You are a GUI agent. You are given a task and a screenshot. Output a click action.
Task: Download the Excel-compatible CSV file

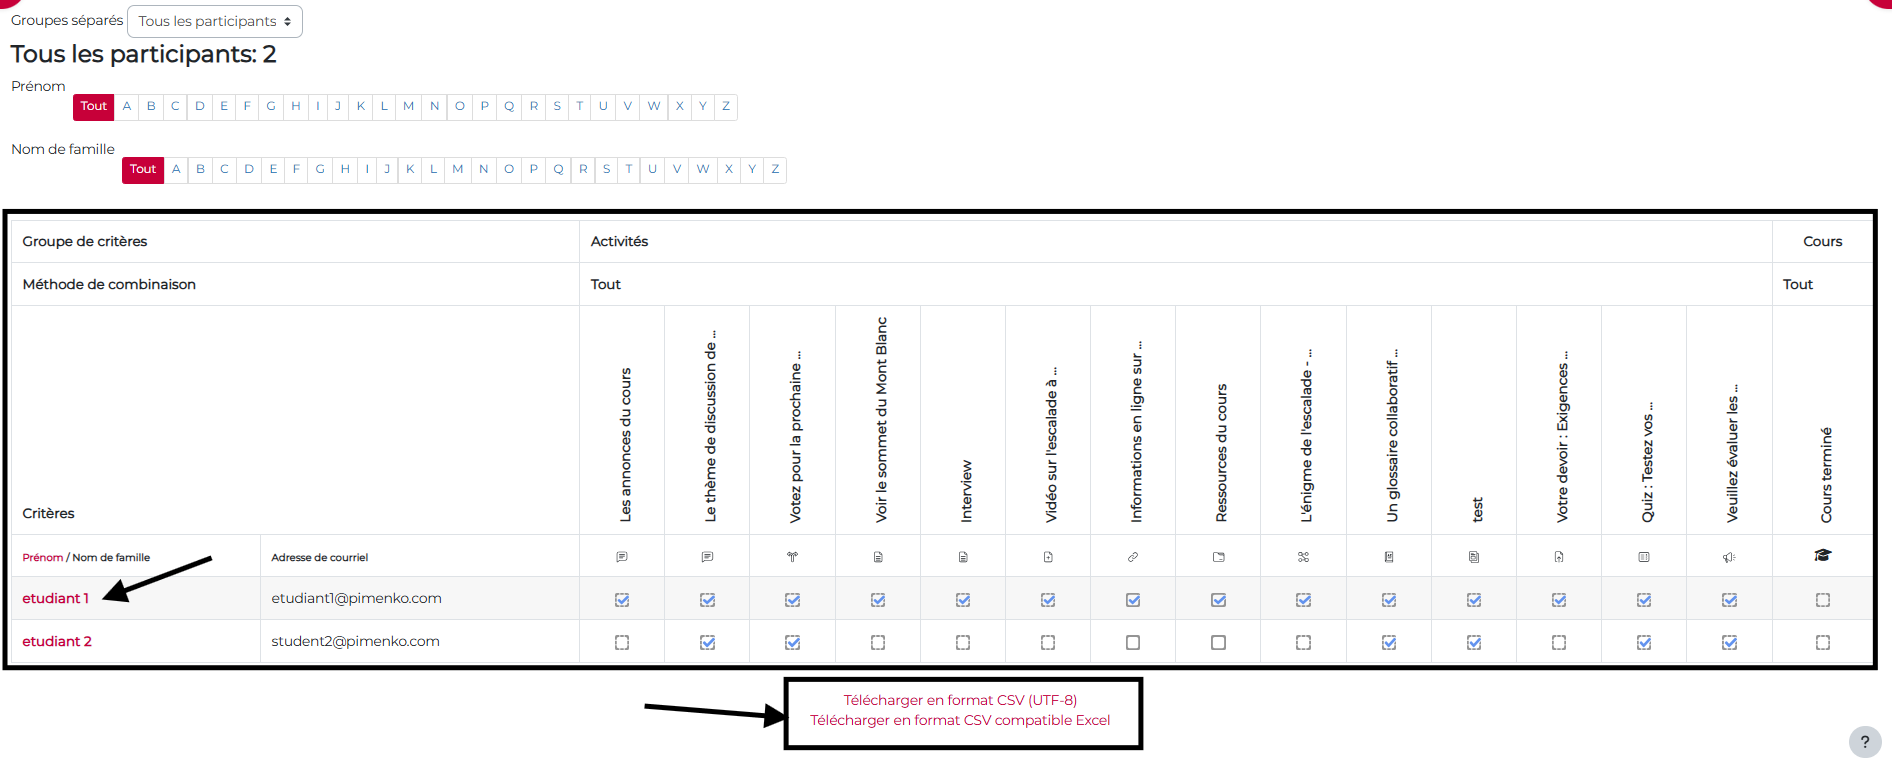tap(960, 720)
